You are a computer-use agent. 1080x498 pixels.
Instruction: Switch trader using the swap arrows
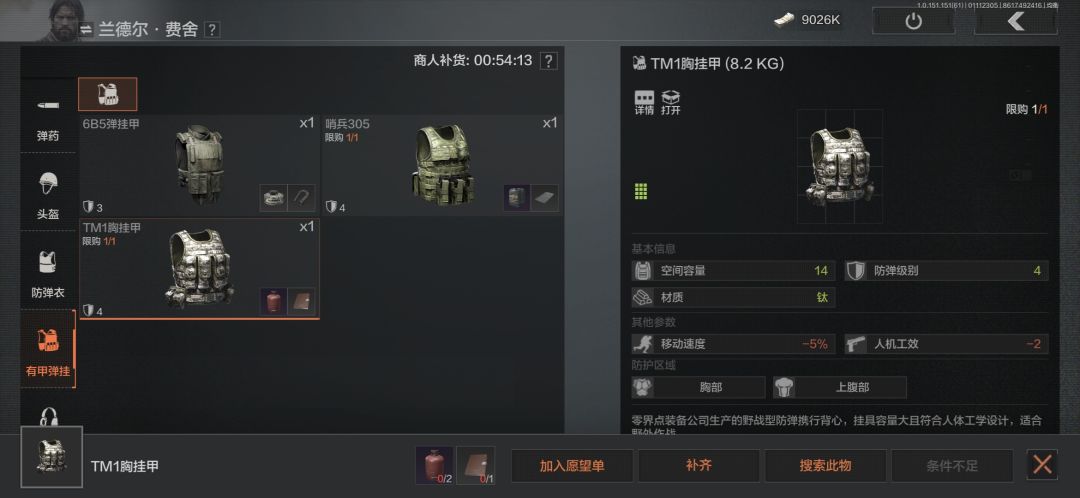(86, 30)
